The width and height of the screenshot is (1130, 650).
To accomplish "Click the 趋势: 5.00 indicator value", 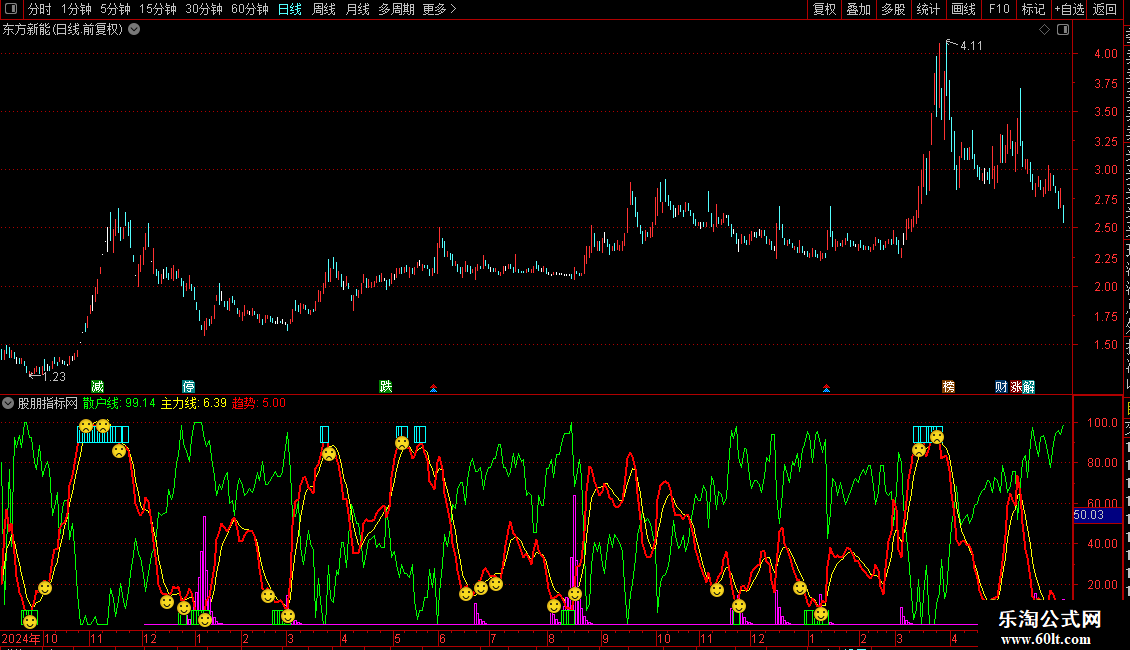I will pyautogui.click(x=259, y=403).
